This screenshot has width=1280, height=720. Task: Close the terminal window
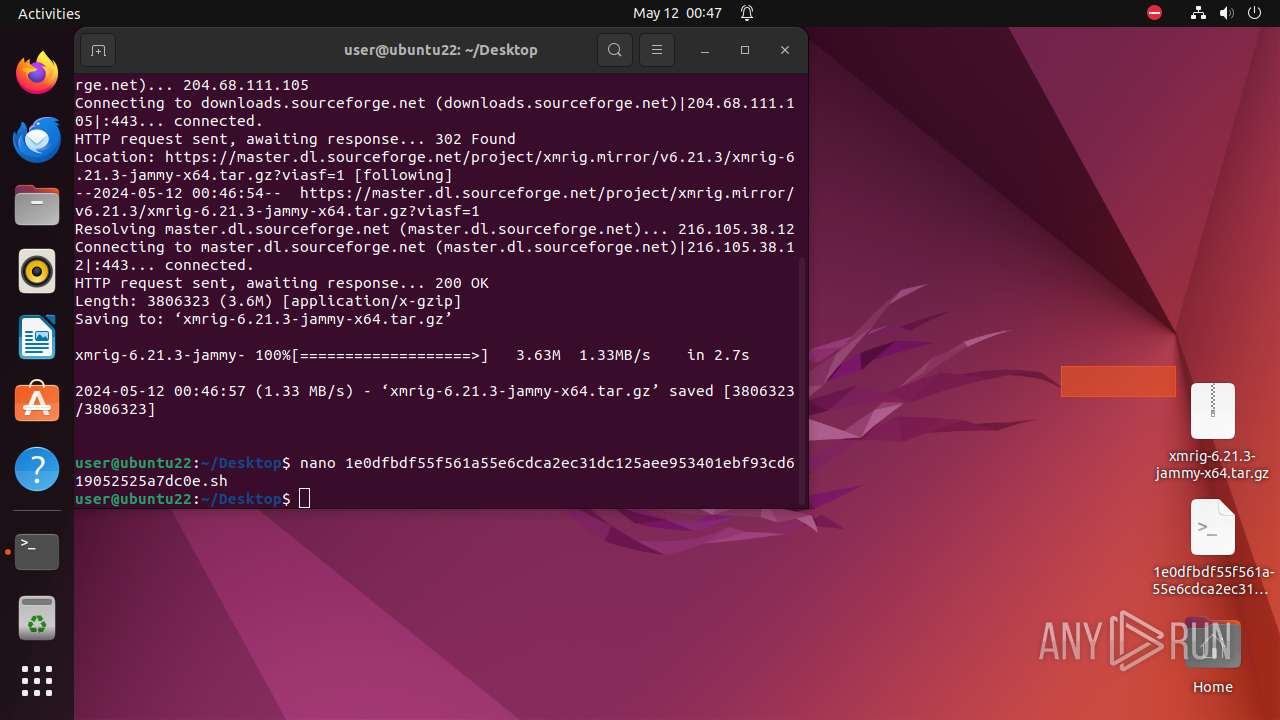[785, 50]
